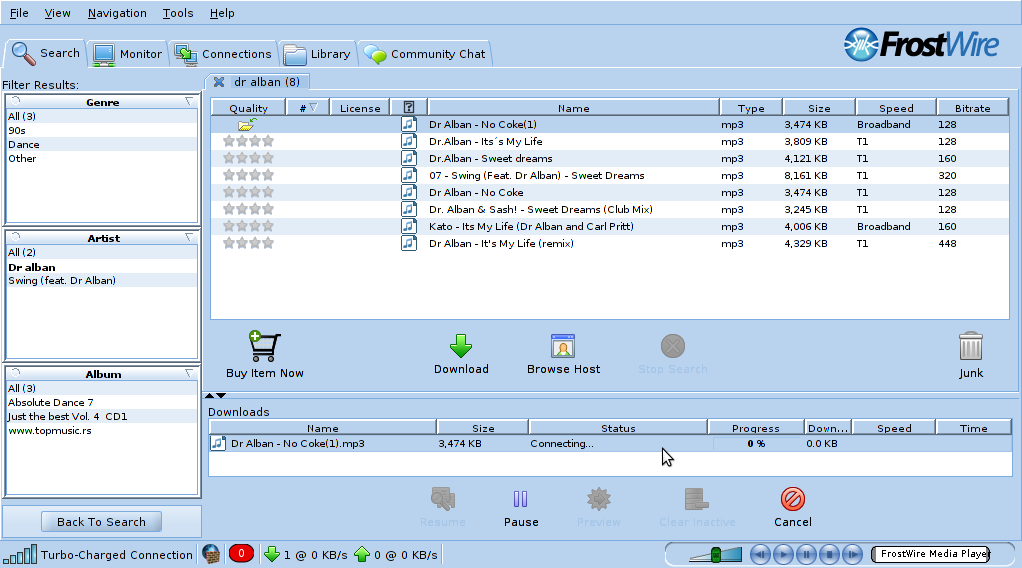Filter genre by 90s

click(101, 130)
